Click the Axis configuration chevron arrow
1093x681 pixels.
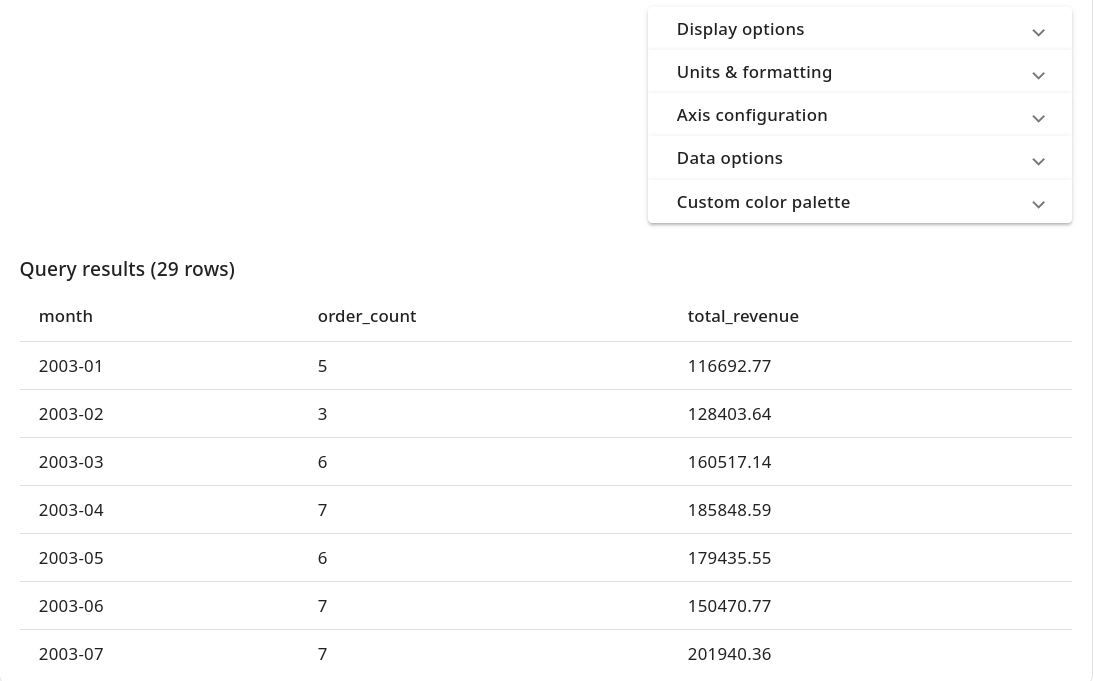pos(1038,118)
